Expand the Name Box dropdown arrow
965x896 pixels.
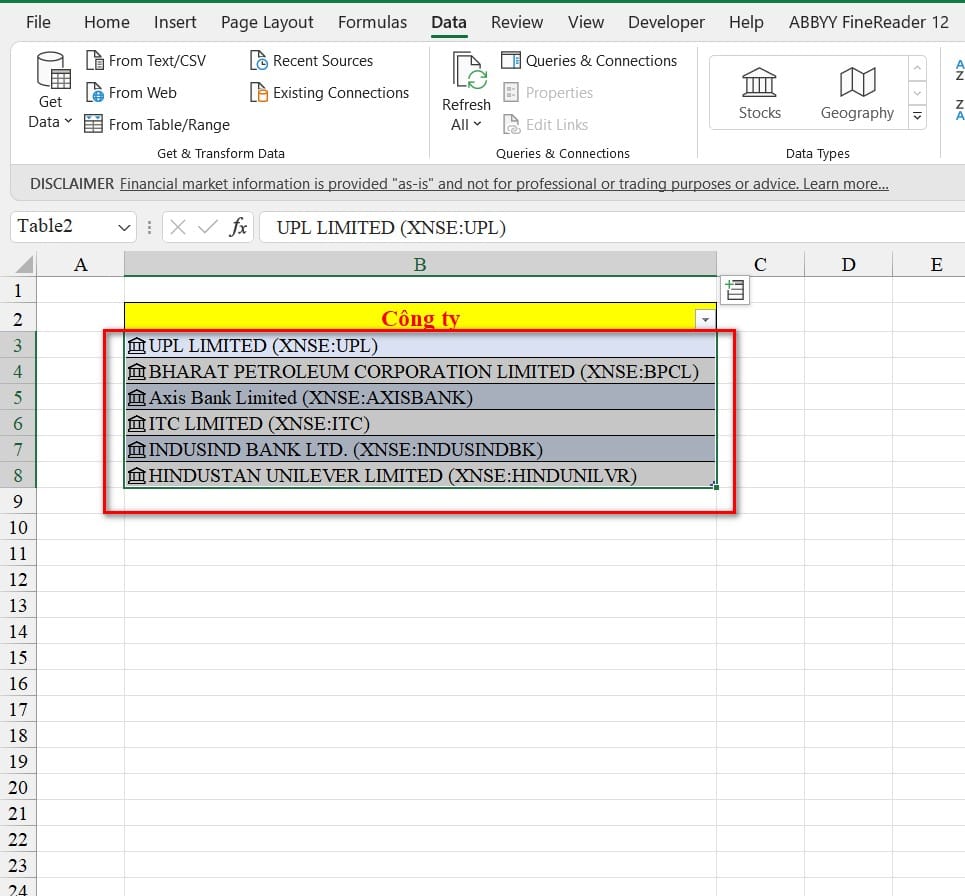[x=124, y=228]
